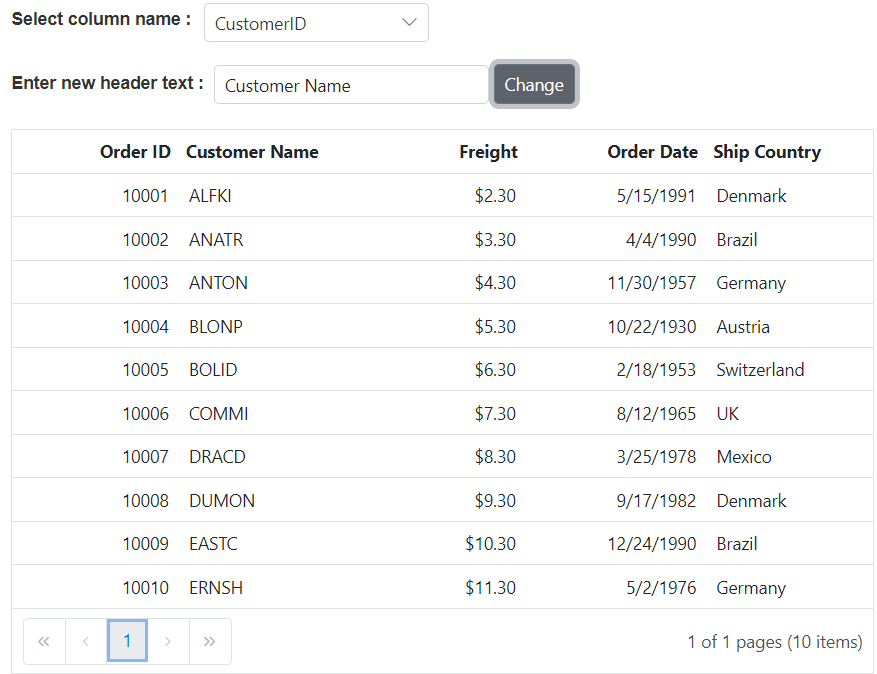Click Brazil in row 10009
Screen dimensions: 877x674
coord(737,544)
